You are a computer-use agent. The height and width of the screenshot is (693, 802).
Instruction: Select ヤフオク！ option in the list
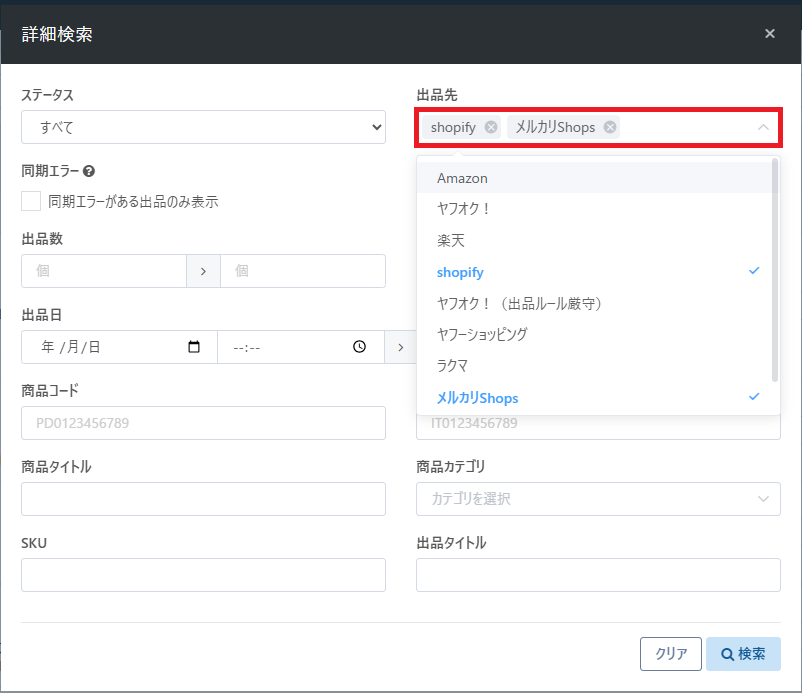pyautogui.click(x=594, y=209)
